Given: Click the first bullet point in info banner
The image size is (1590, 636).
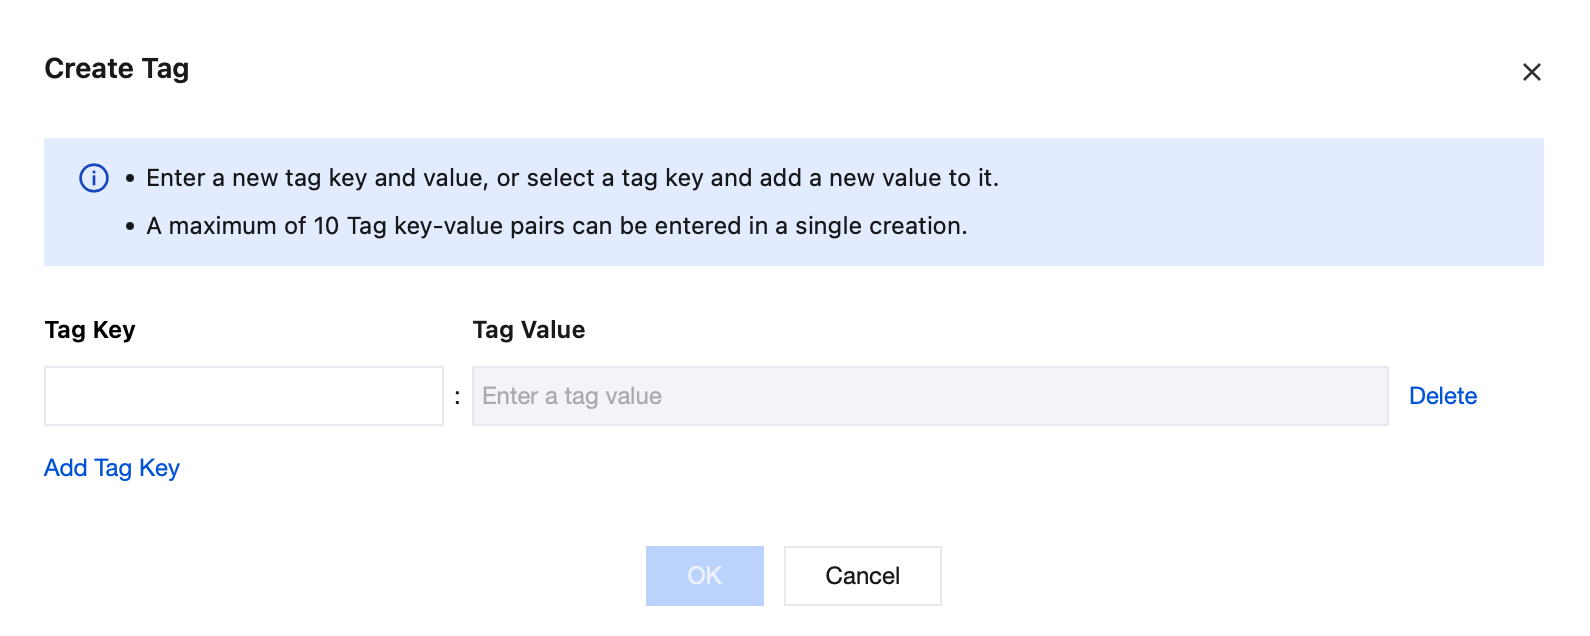Looking at the screenshot, I should point(130,179).
